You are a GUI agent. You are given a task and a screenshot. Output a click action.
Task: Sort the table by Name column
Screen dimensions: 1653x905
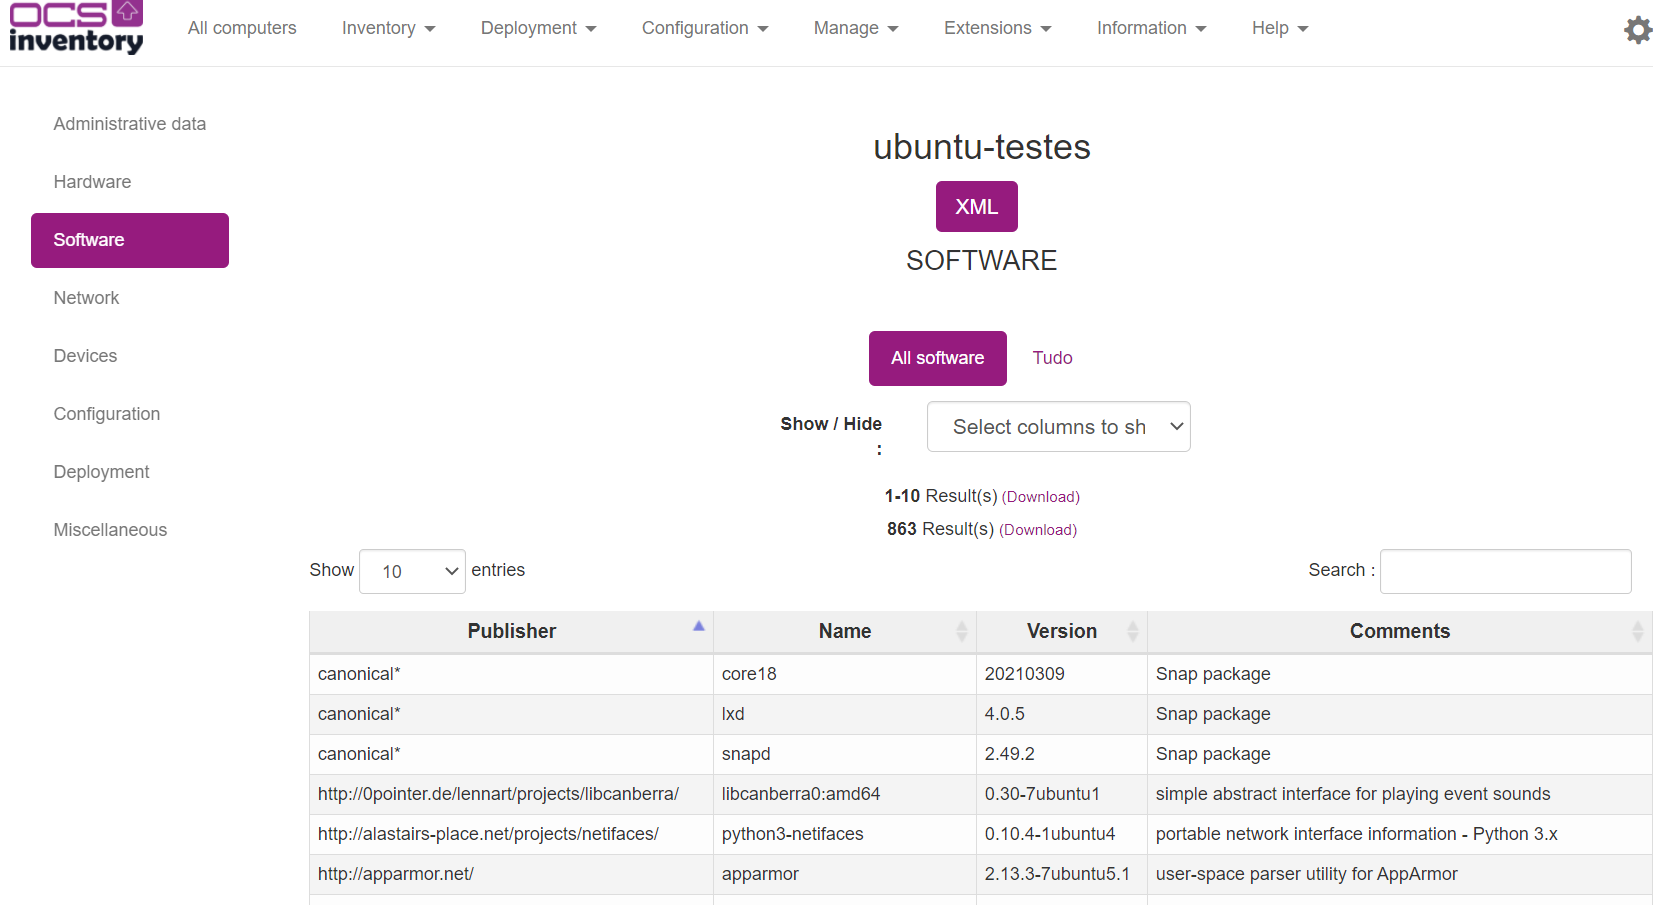845,631
